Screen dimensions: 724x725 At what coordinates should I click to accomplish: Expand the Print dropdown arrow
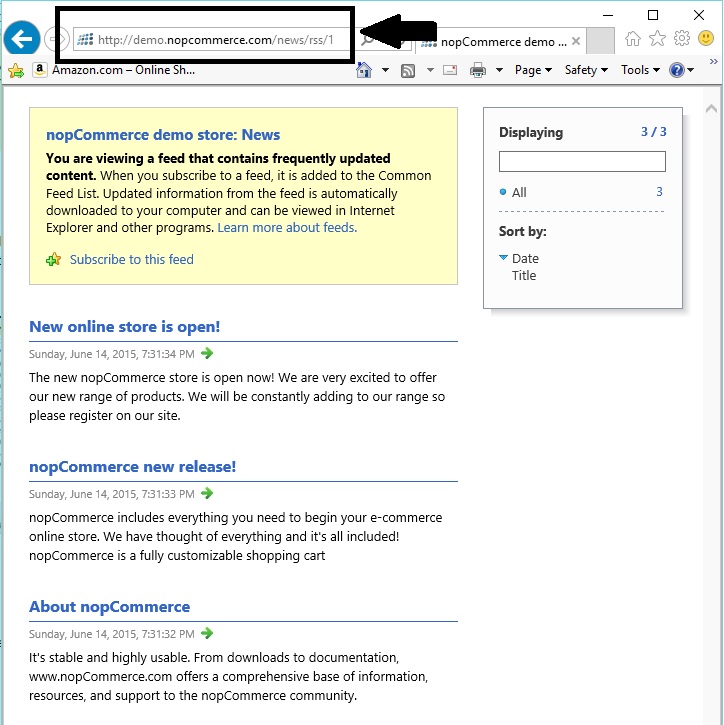point(499,70)
